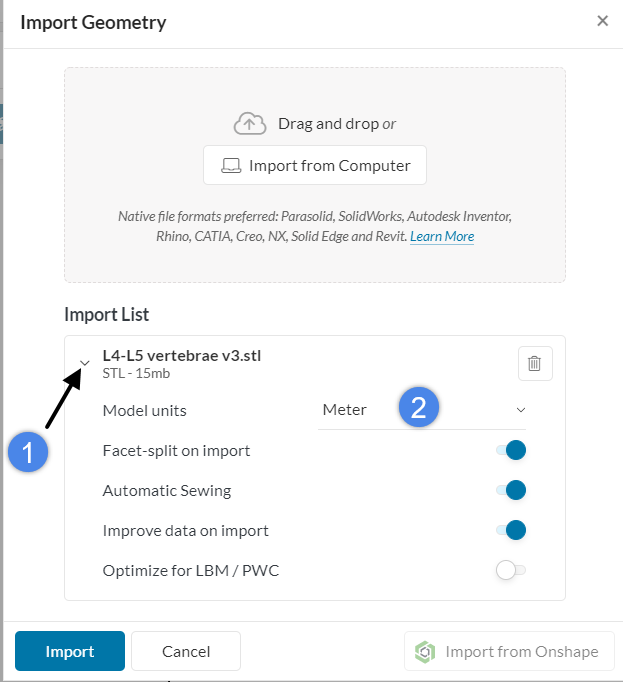Click the trash icon to delete file
The width and height of the screenshot is (623, 682).
[x=535, y=364]
